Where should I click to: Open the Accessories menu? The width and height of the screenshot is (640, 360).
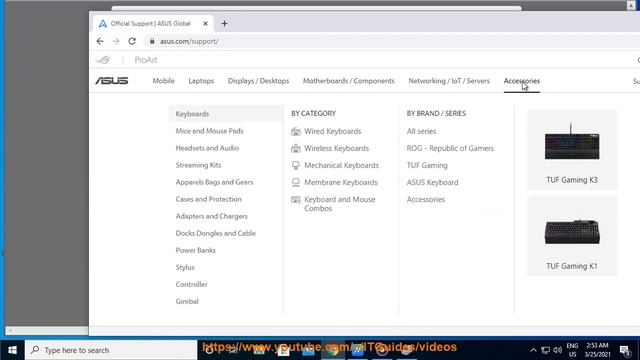(x=522, y=81)
